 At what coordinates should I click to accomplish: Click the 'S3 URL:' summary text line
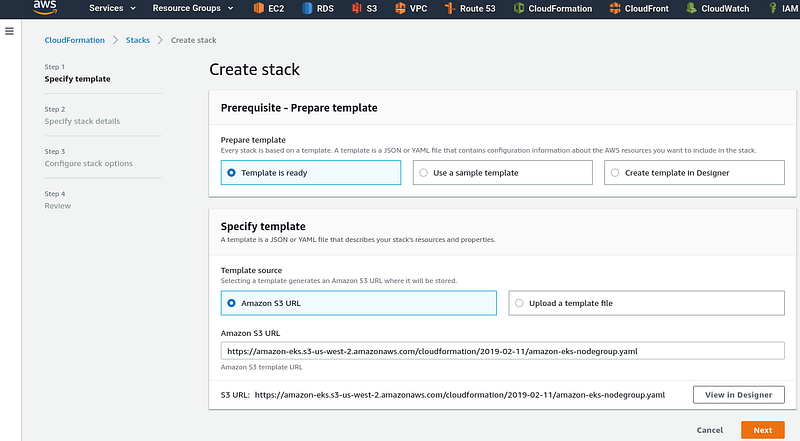443,395
